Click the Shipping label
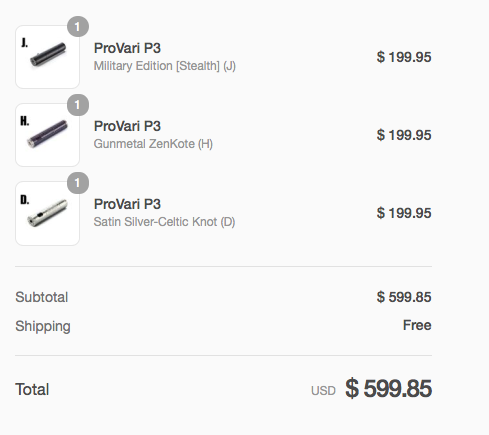489x435 pixels. point(43,326)
